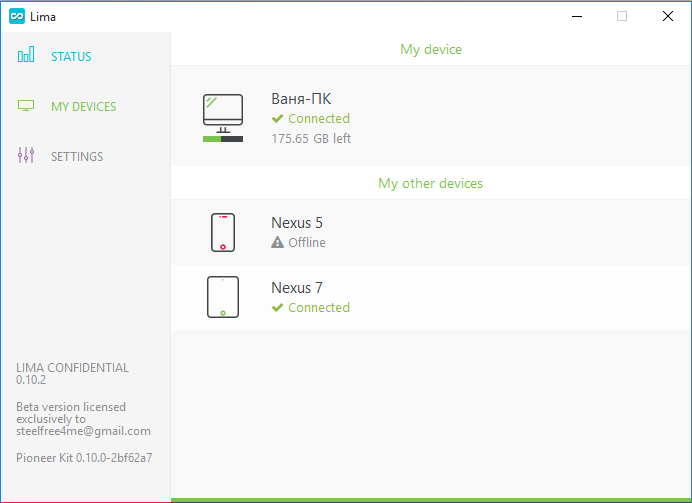The image size is (692, 503).
Task: Select the Ваня-ПК device name
Action: tap(301, 98)
